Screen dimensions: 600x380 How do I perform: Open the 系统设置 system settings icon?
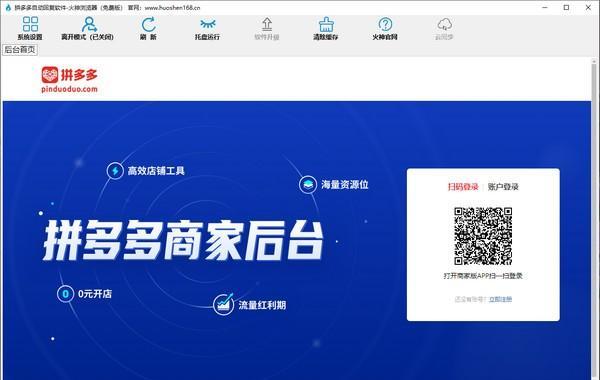coord(30,24)
